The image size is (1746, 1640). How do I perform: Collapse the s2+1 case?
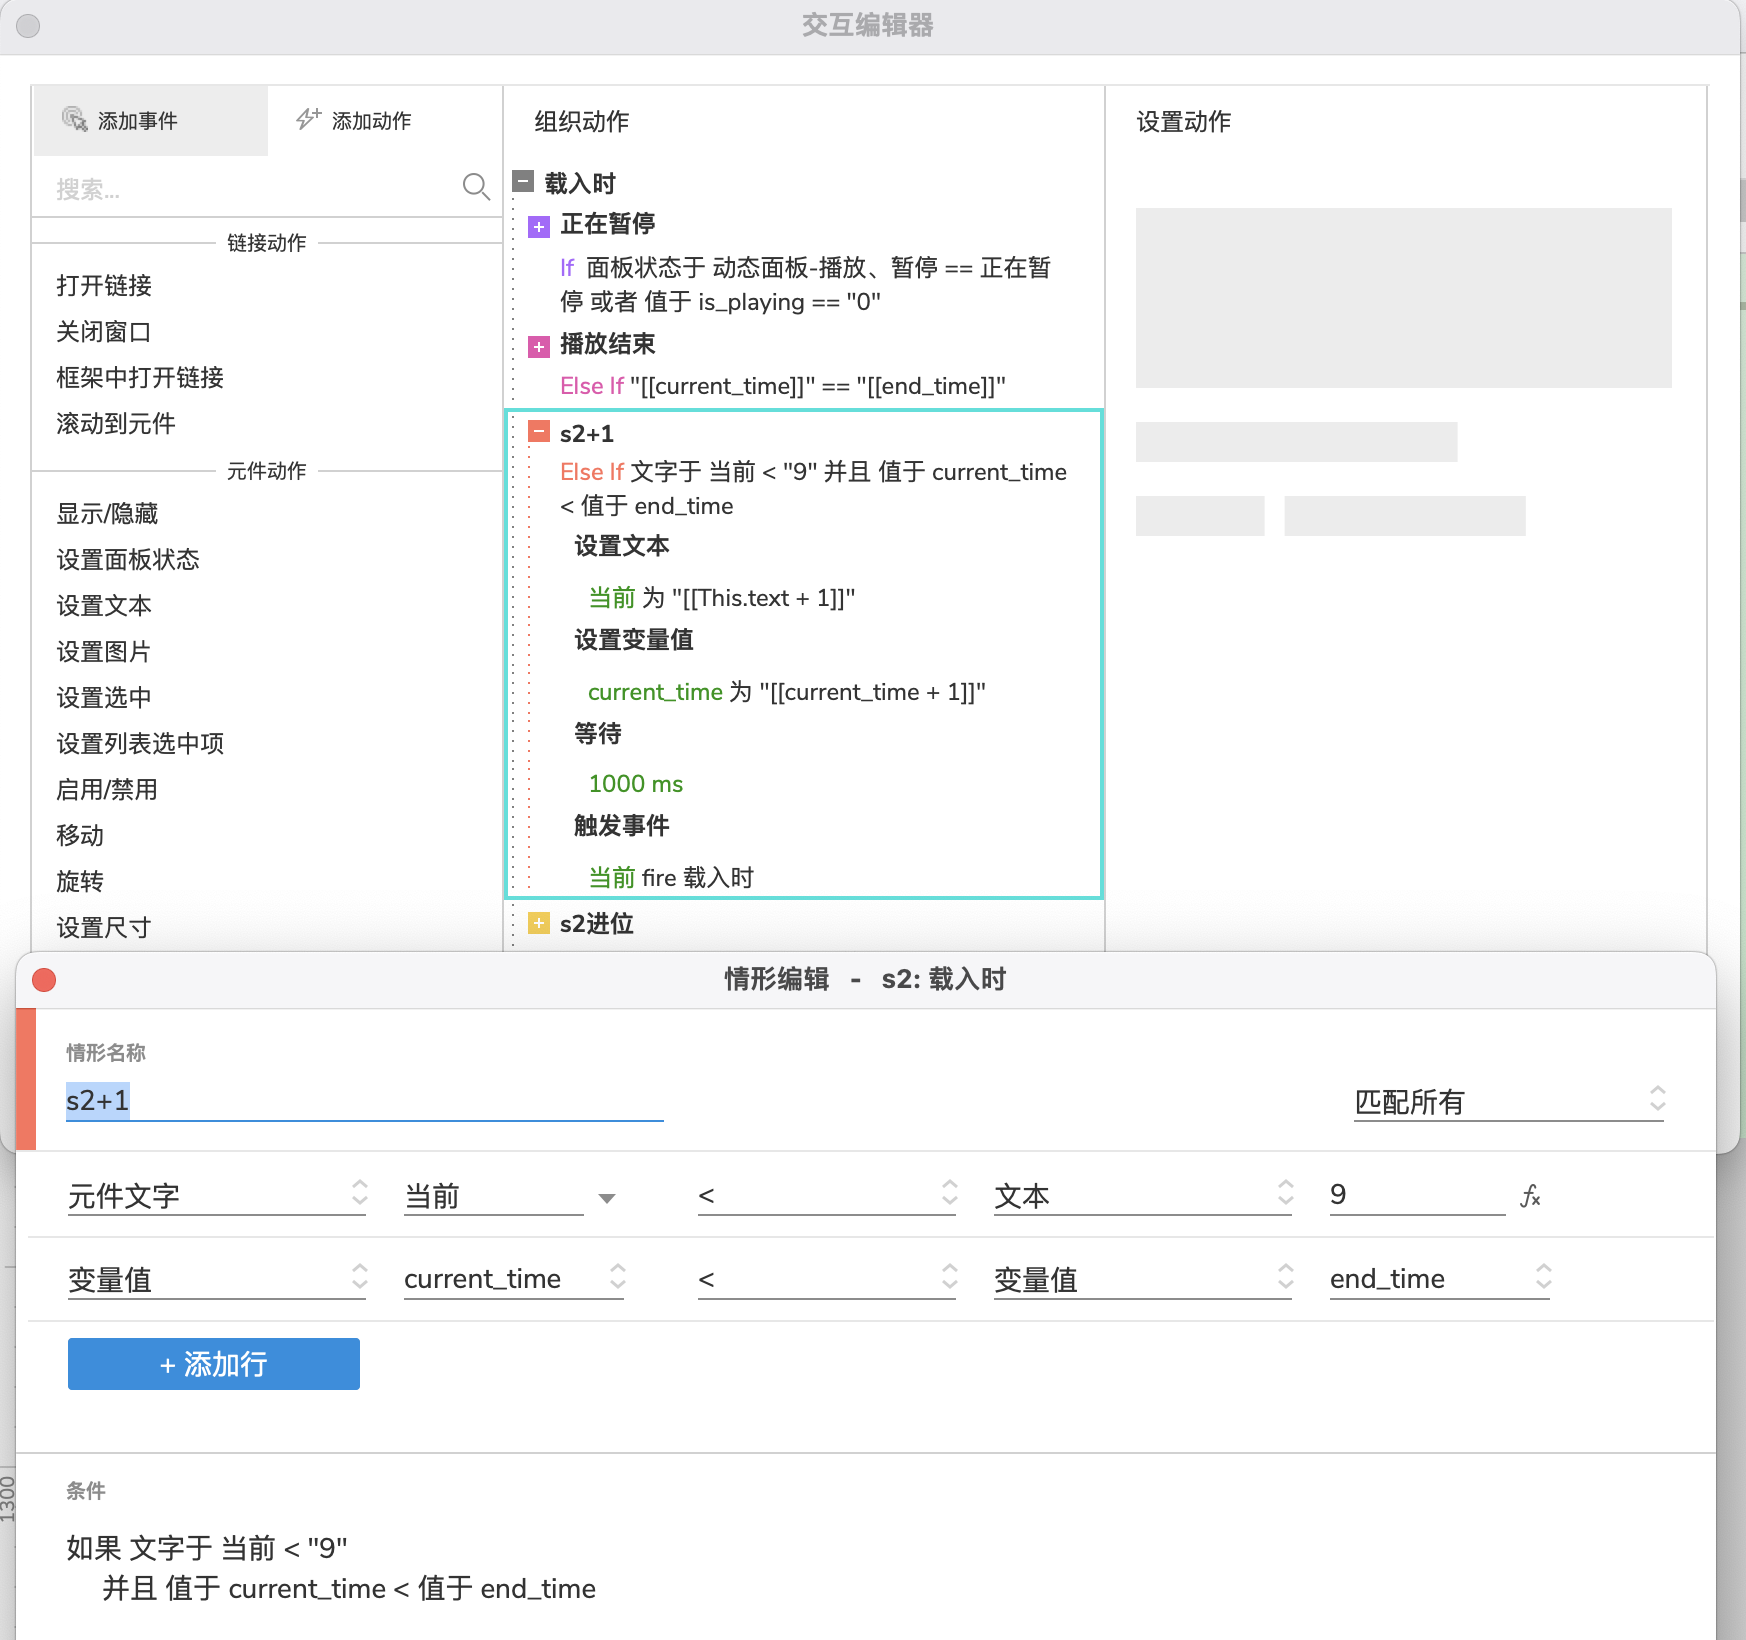pyautogui.click(x=539, y=431)
